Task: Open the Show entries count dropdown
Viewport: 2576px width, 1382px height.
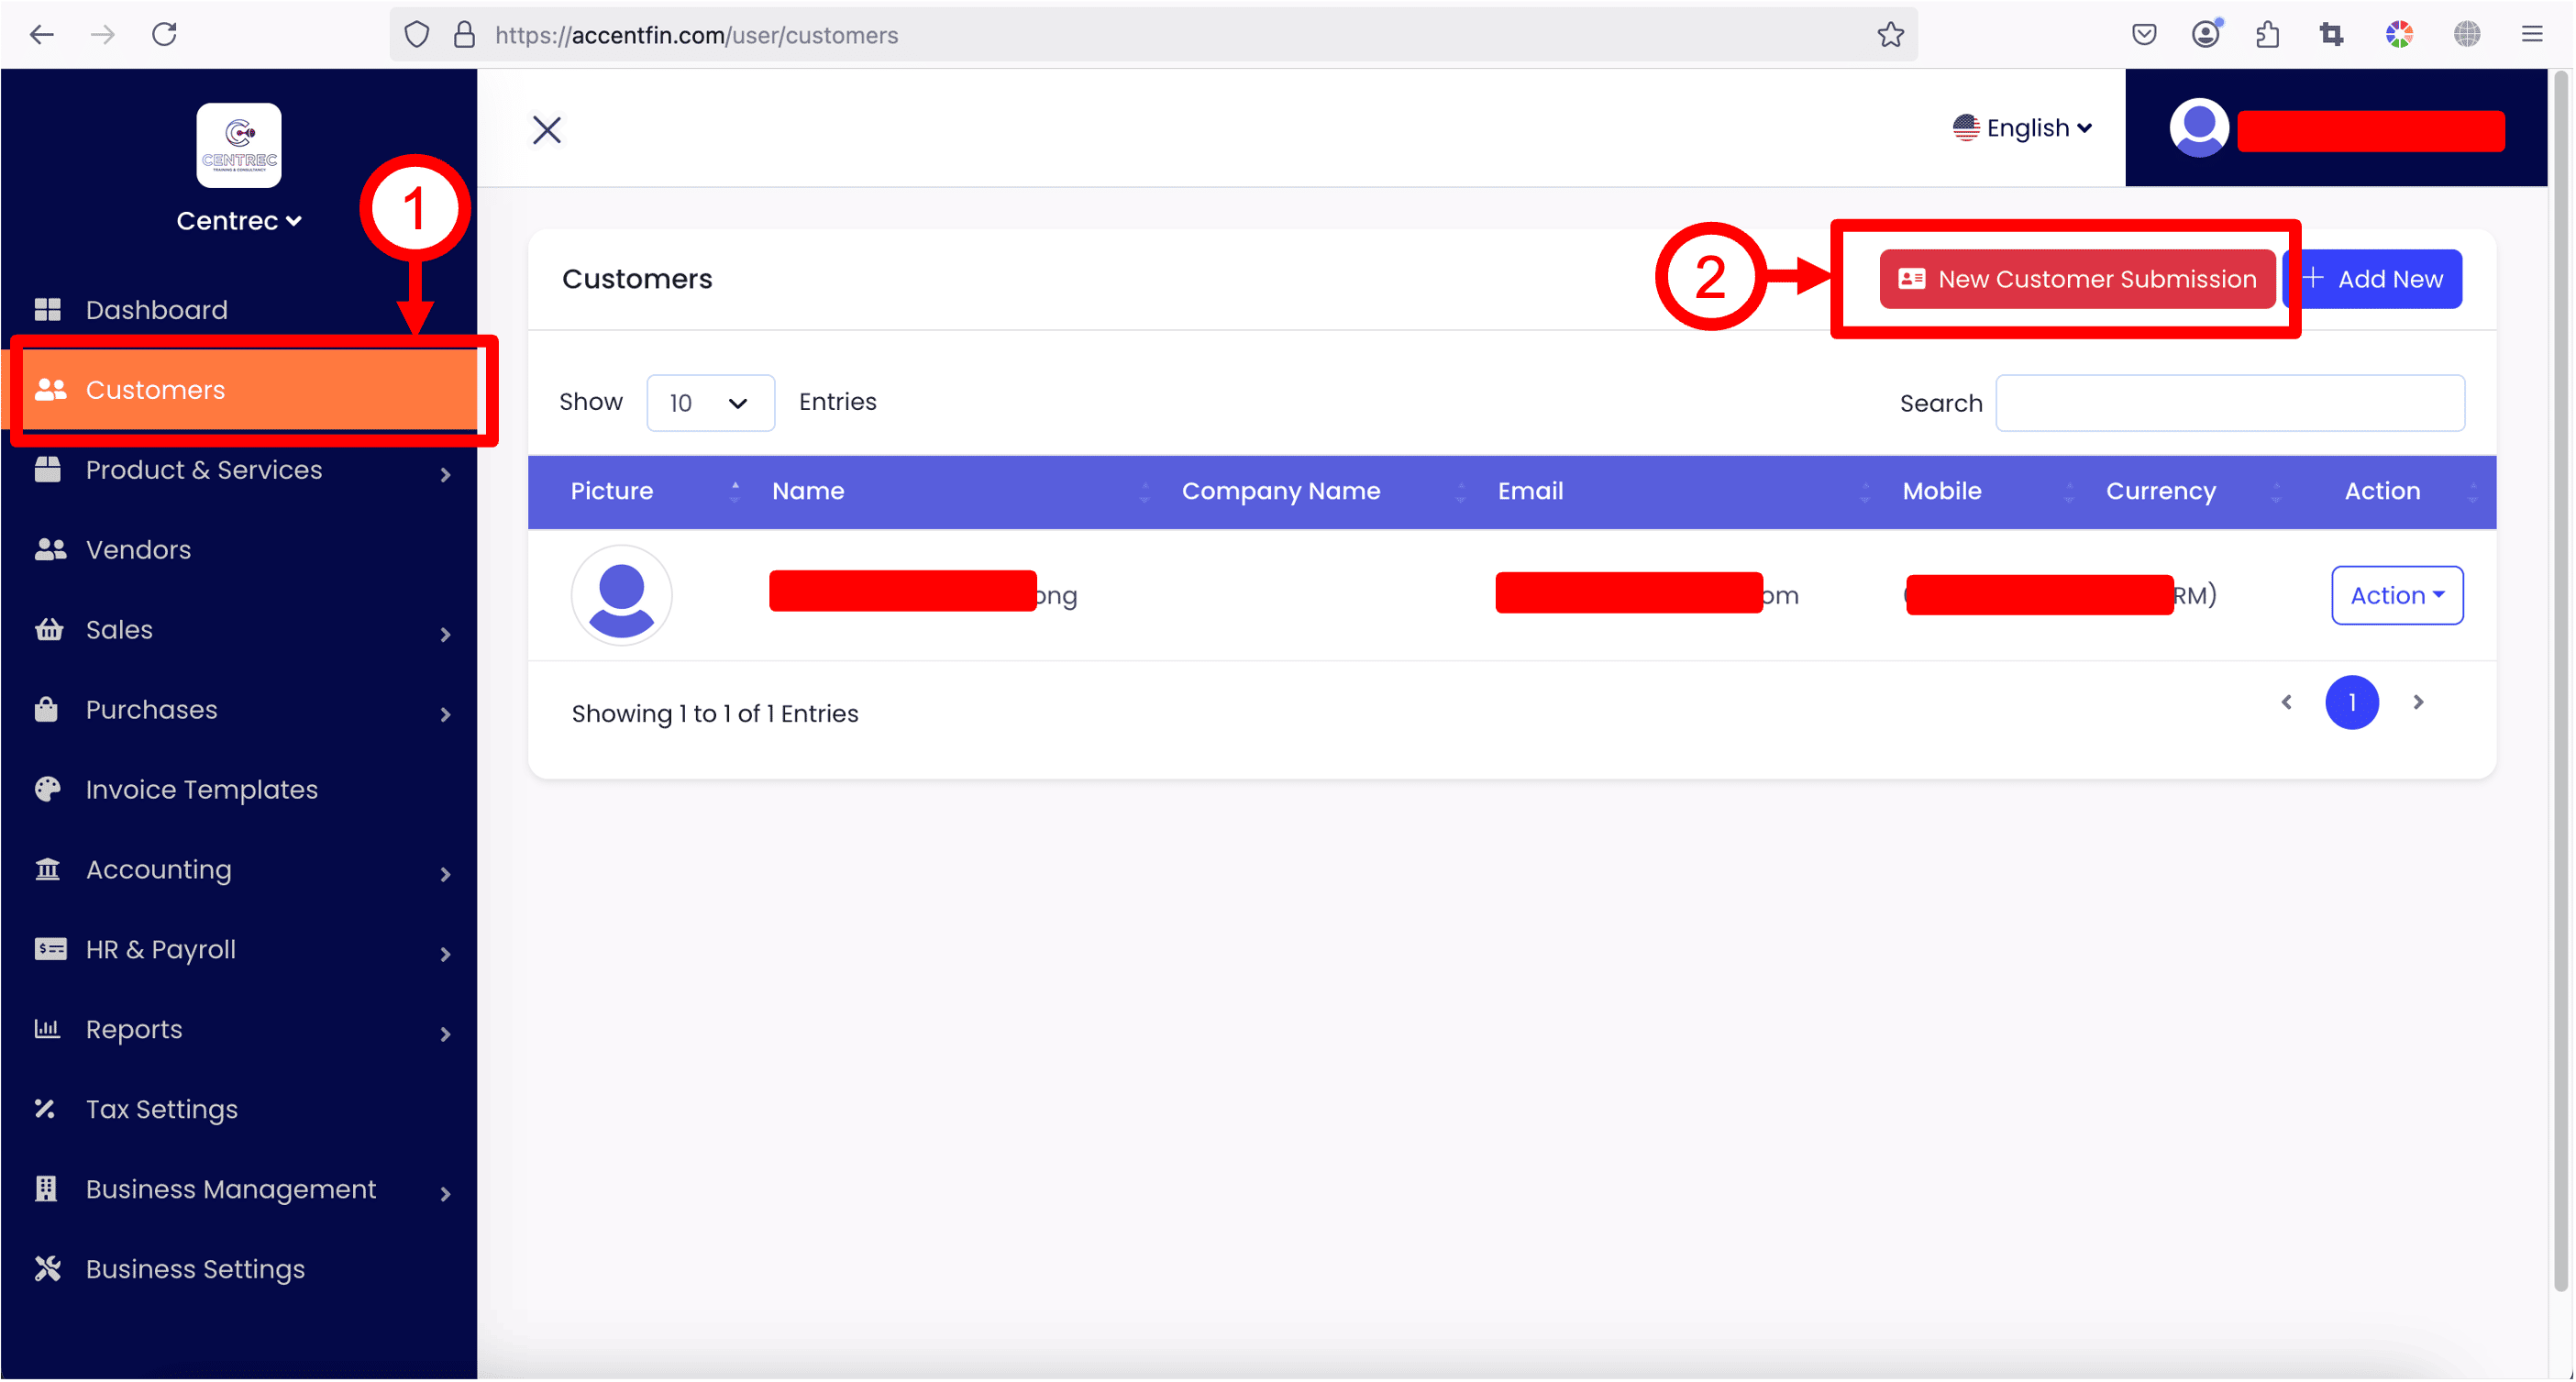Action: (x=710, y=403)
